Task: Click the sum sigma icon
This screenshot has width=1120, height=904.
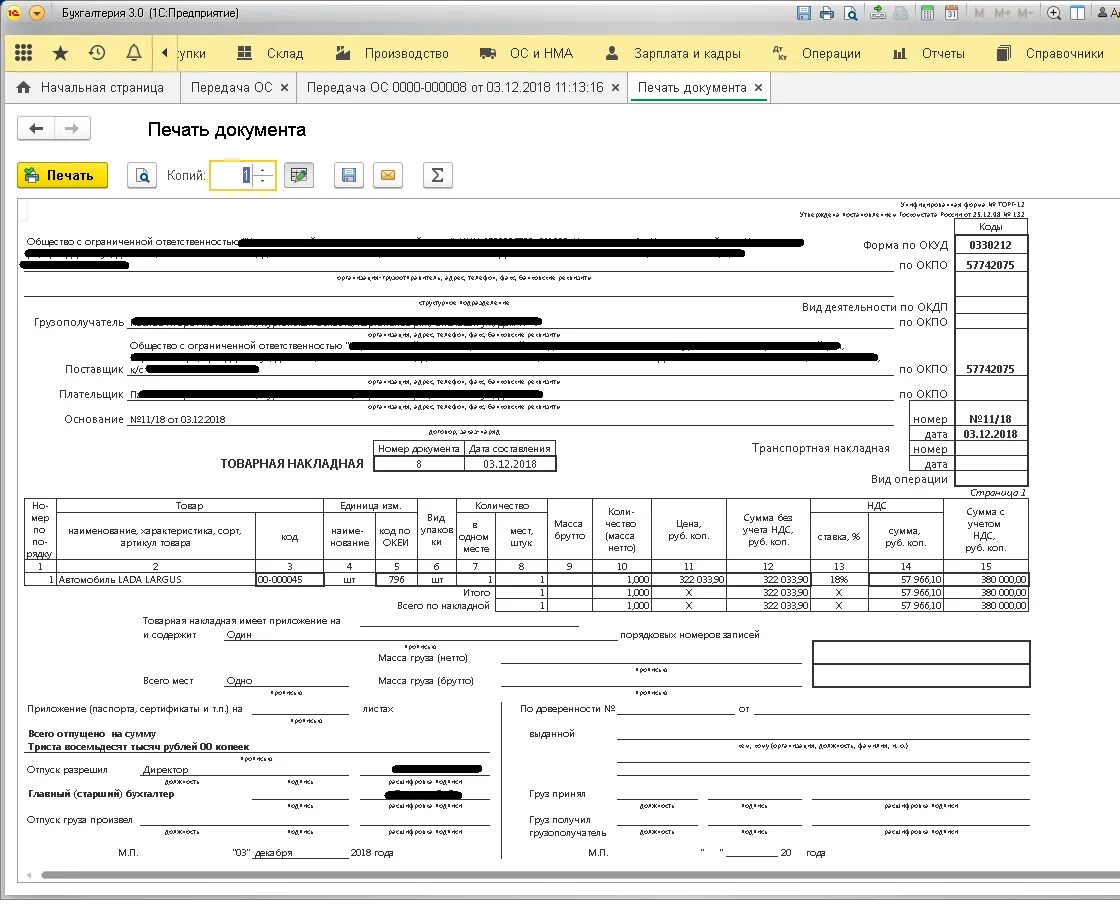Action: (437, 175)
